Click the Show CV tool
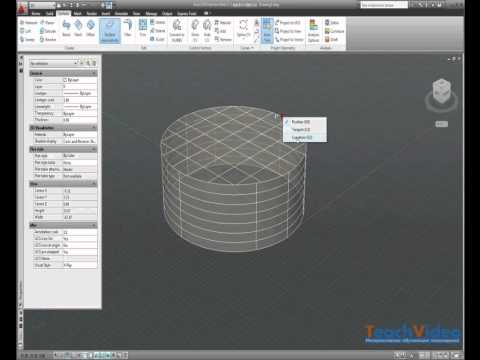The image size is (480, 360). 195,30
